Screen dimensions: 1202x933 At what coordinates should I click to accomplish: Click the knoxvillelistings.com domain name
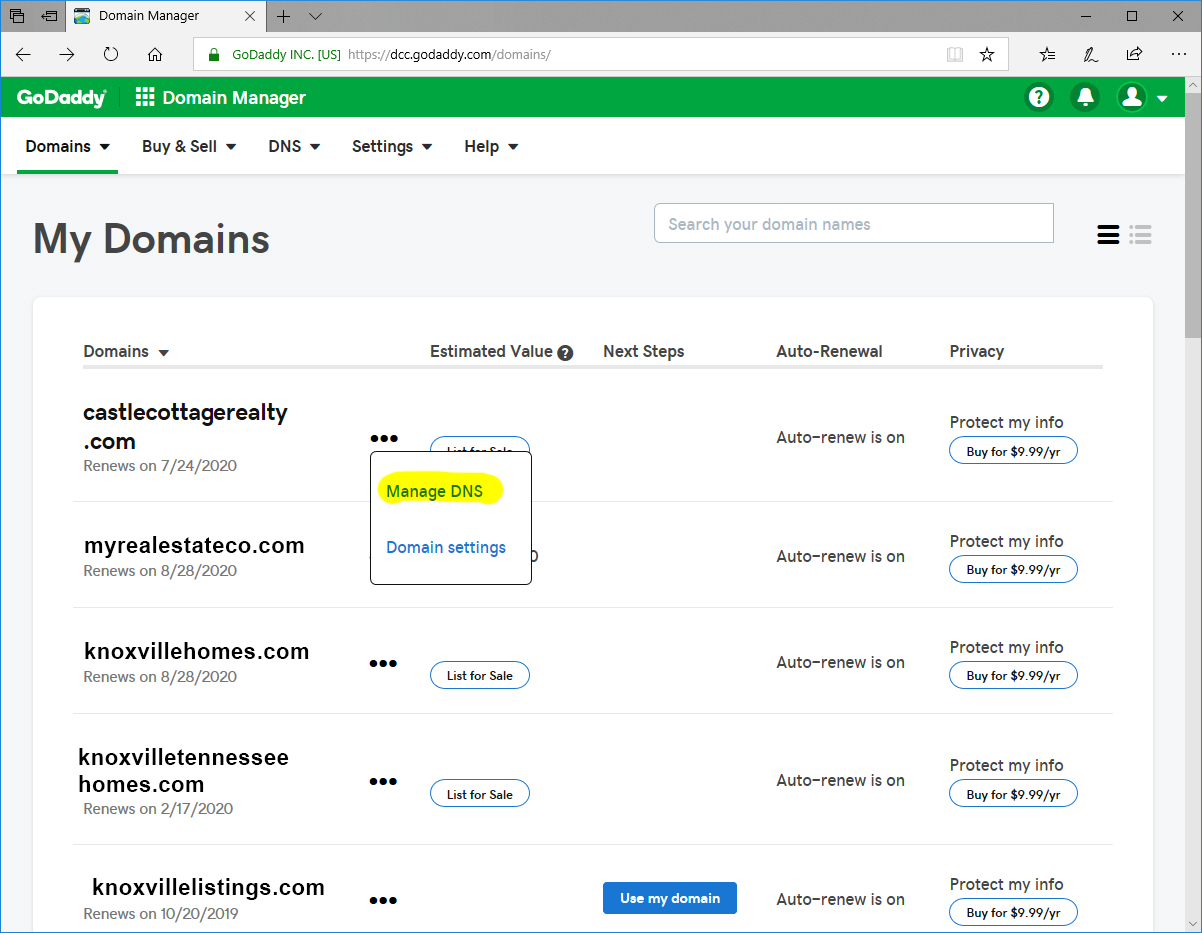(x=208, y=888)
